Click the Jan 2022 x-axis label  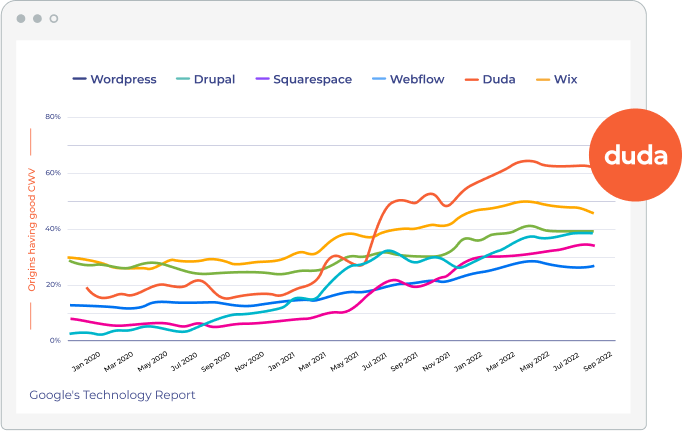point(468,361)
